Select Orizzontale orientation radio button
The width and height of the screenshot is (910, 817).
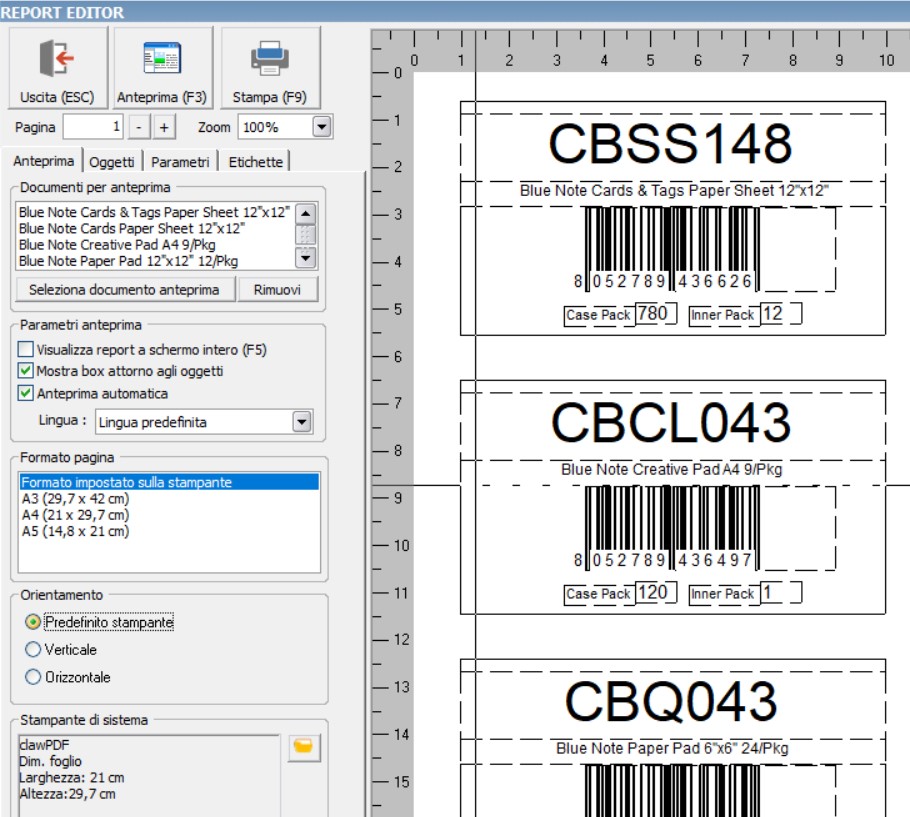[x=33, y=677]
